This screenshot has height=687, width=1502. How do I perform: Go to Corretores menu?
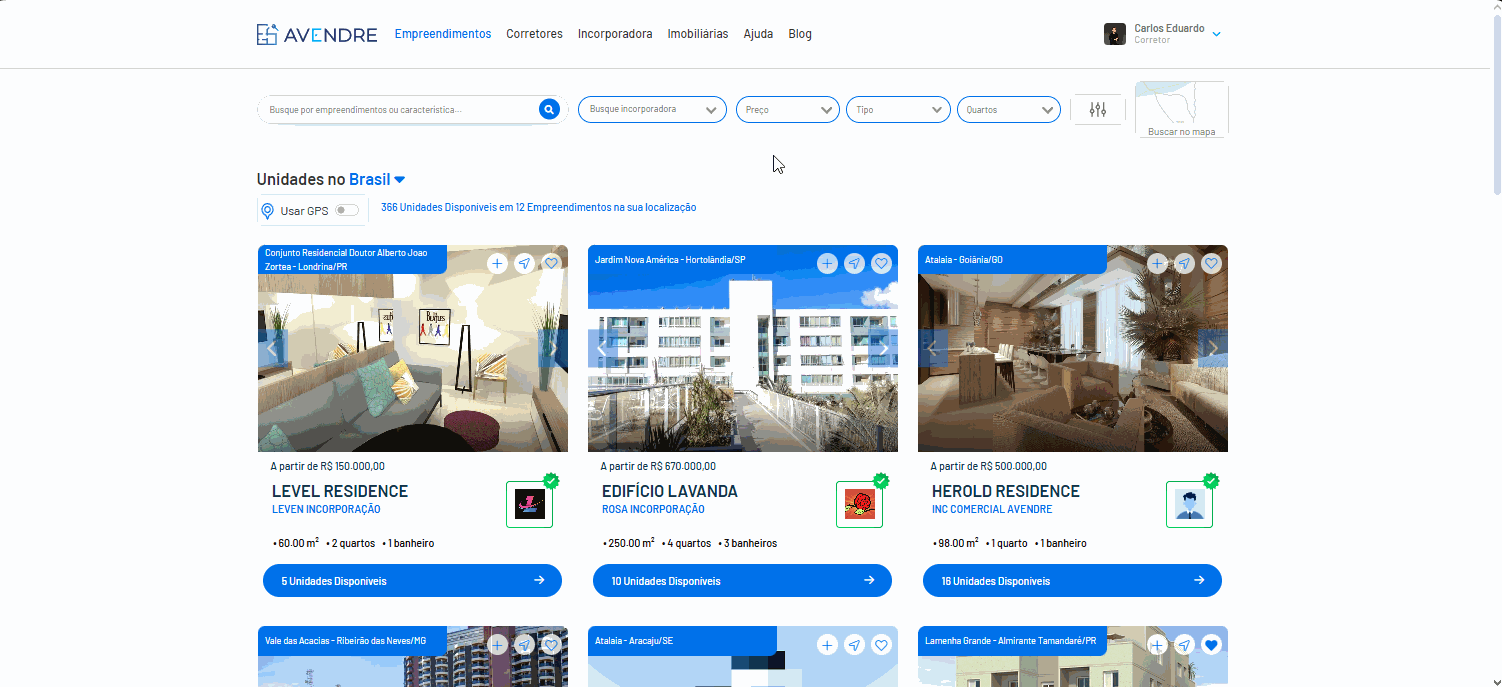pos(534,34)
